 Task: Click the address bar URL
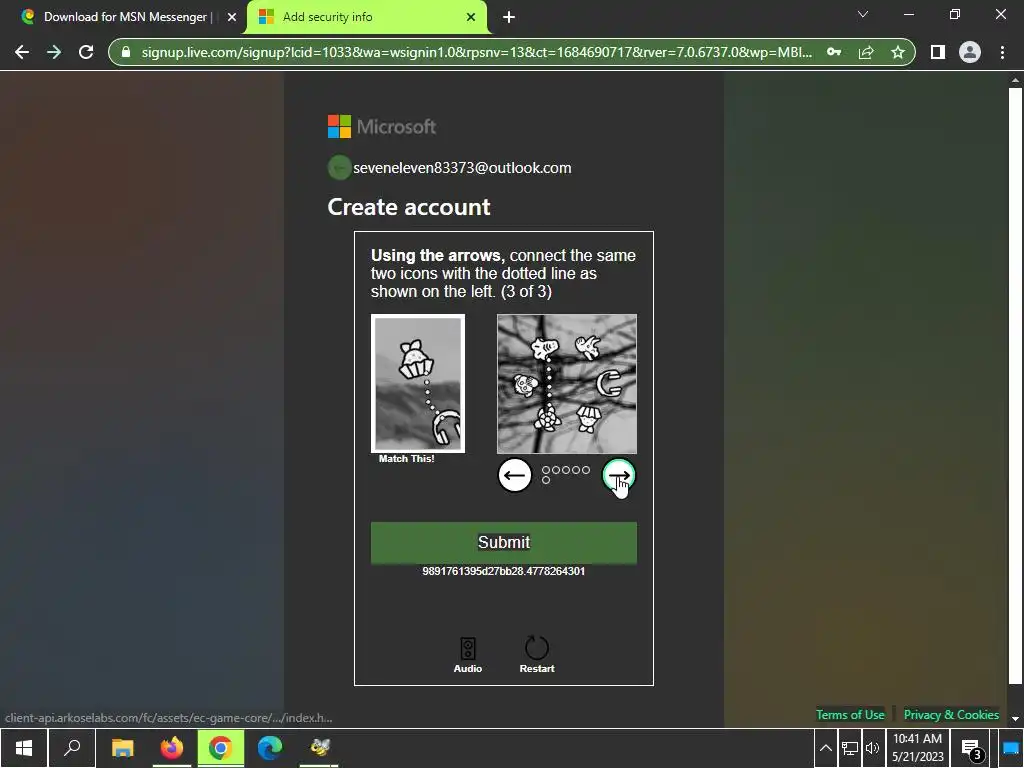coord(477,52)
